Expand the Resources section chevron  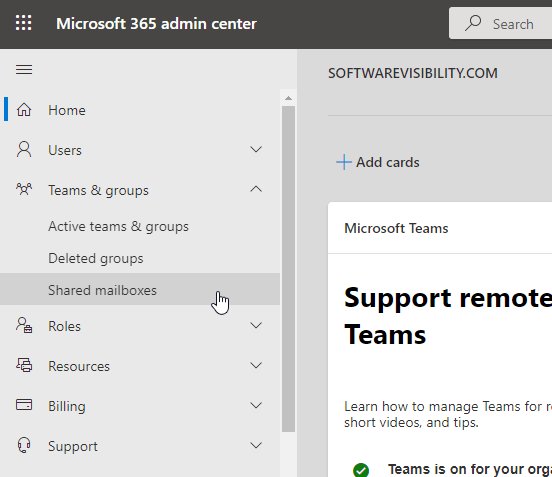pyautogui.click(x=256, y=365)
